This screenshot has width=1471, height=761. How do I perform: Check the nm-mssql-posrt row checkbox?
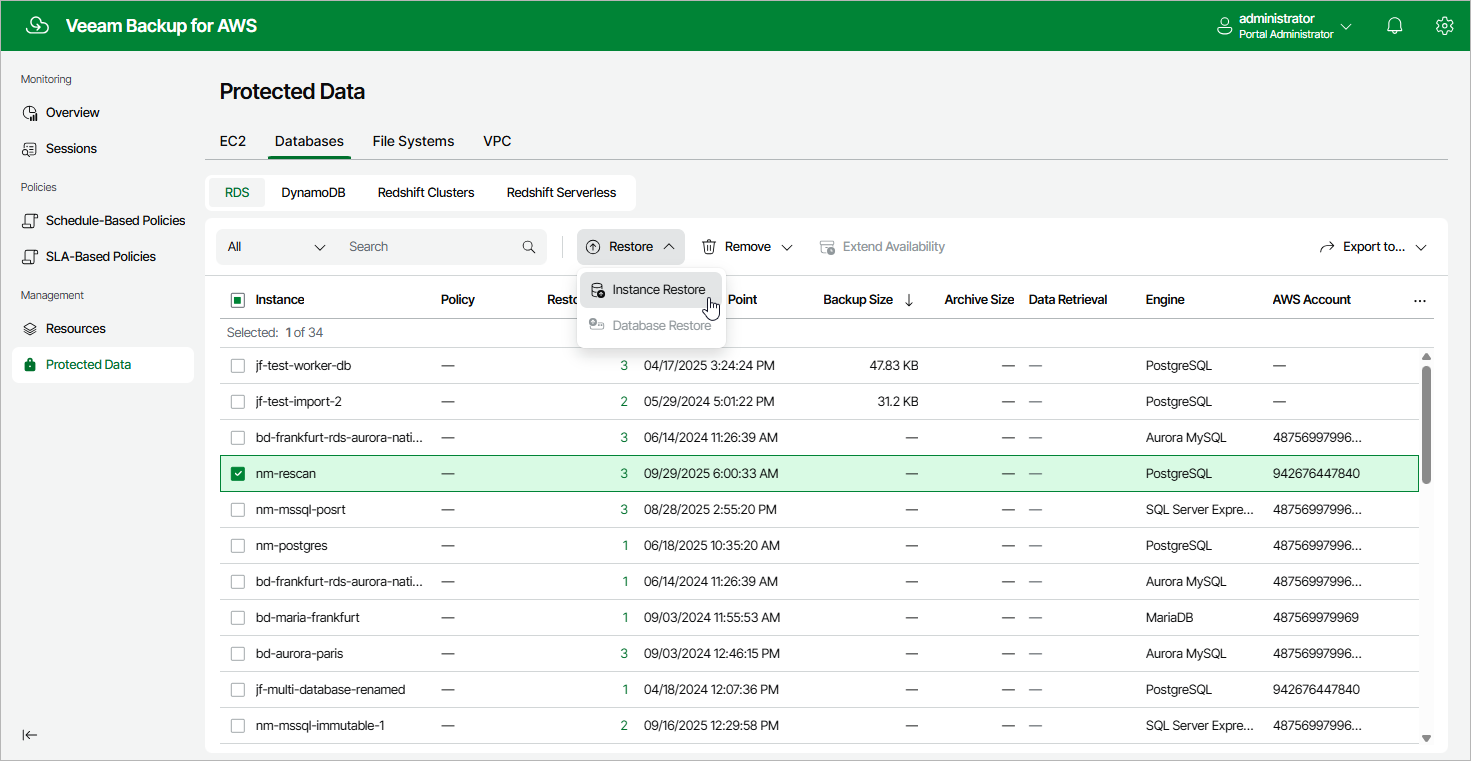(238, 510)
